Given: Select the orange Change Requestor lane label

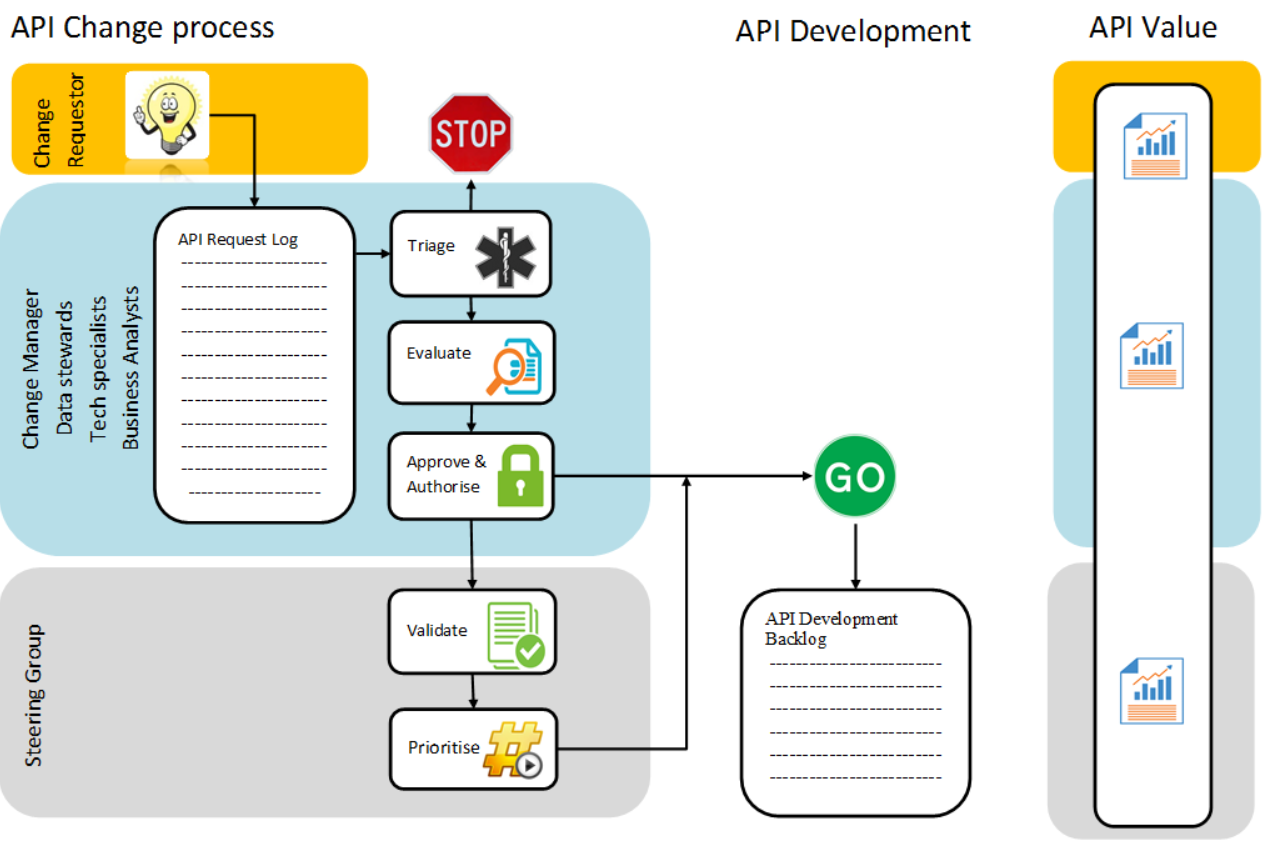Looking at the screenshot, I should point(56,120).
